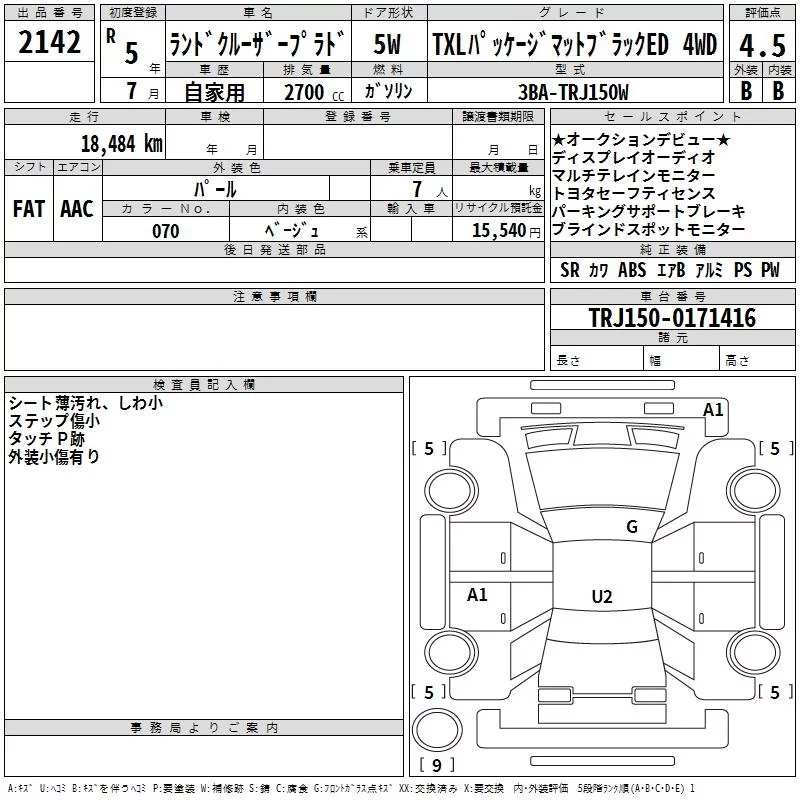This screenshot has width=800, height=800.
Task: Select the 7 passenger capacity value
Action: coord(417,189)
